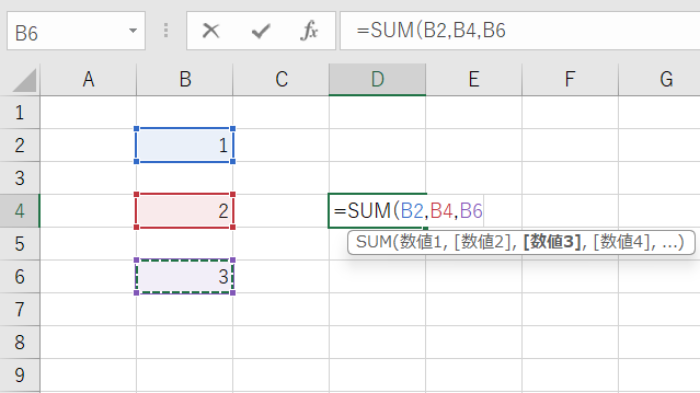This screenshot has height=393, width=700.
Task: Click 数値1 argument in the tooltip
Action: click(x=421, y=242)
